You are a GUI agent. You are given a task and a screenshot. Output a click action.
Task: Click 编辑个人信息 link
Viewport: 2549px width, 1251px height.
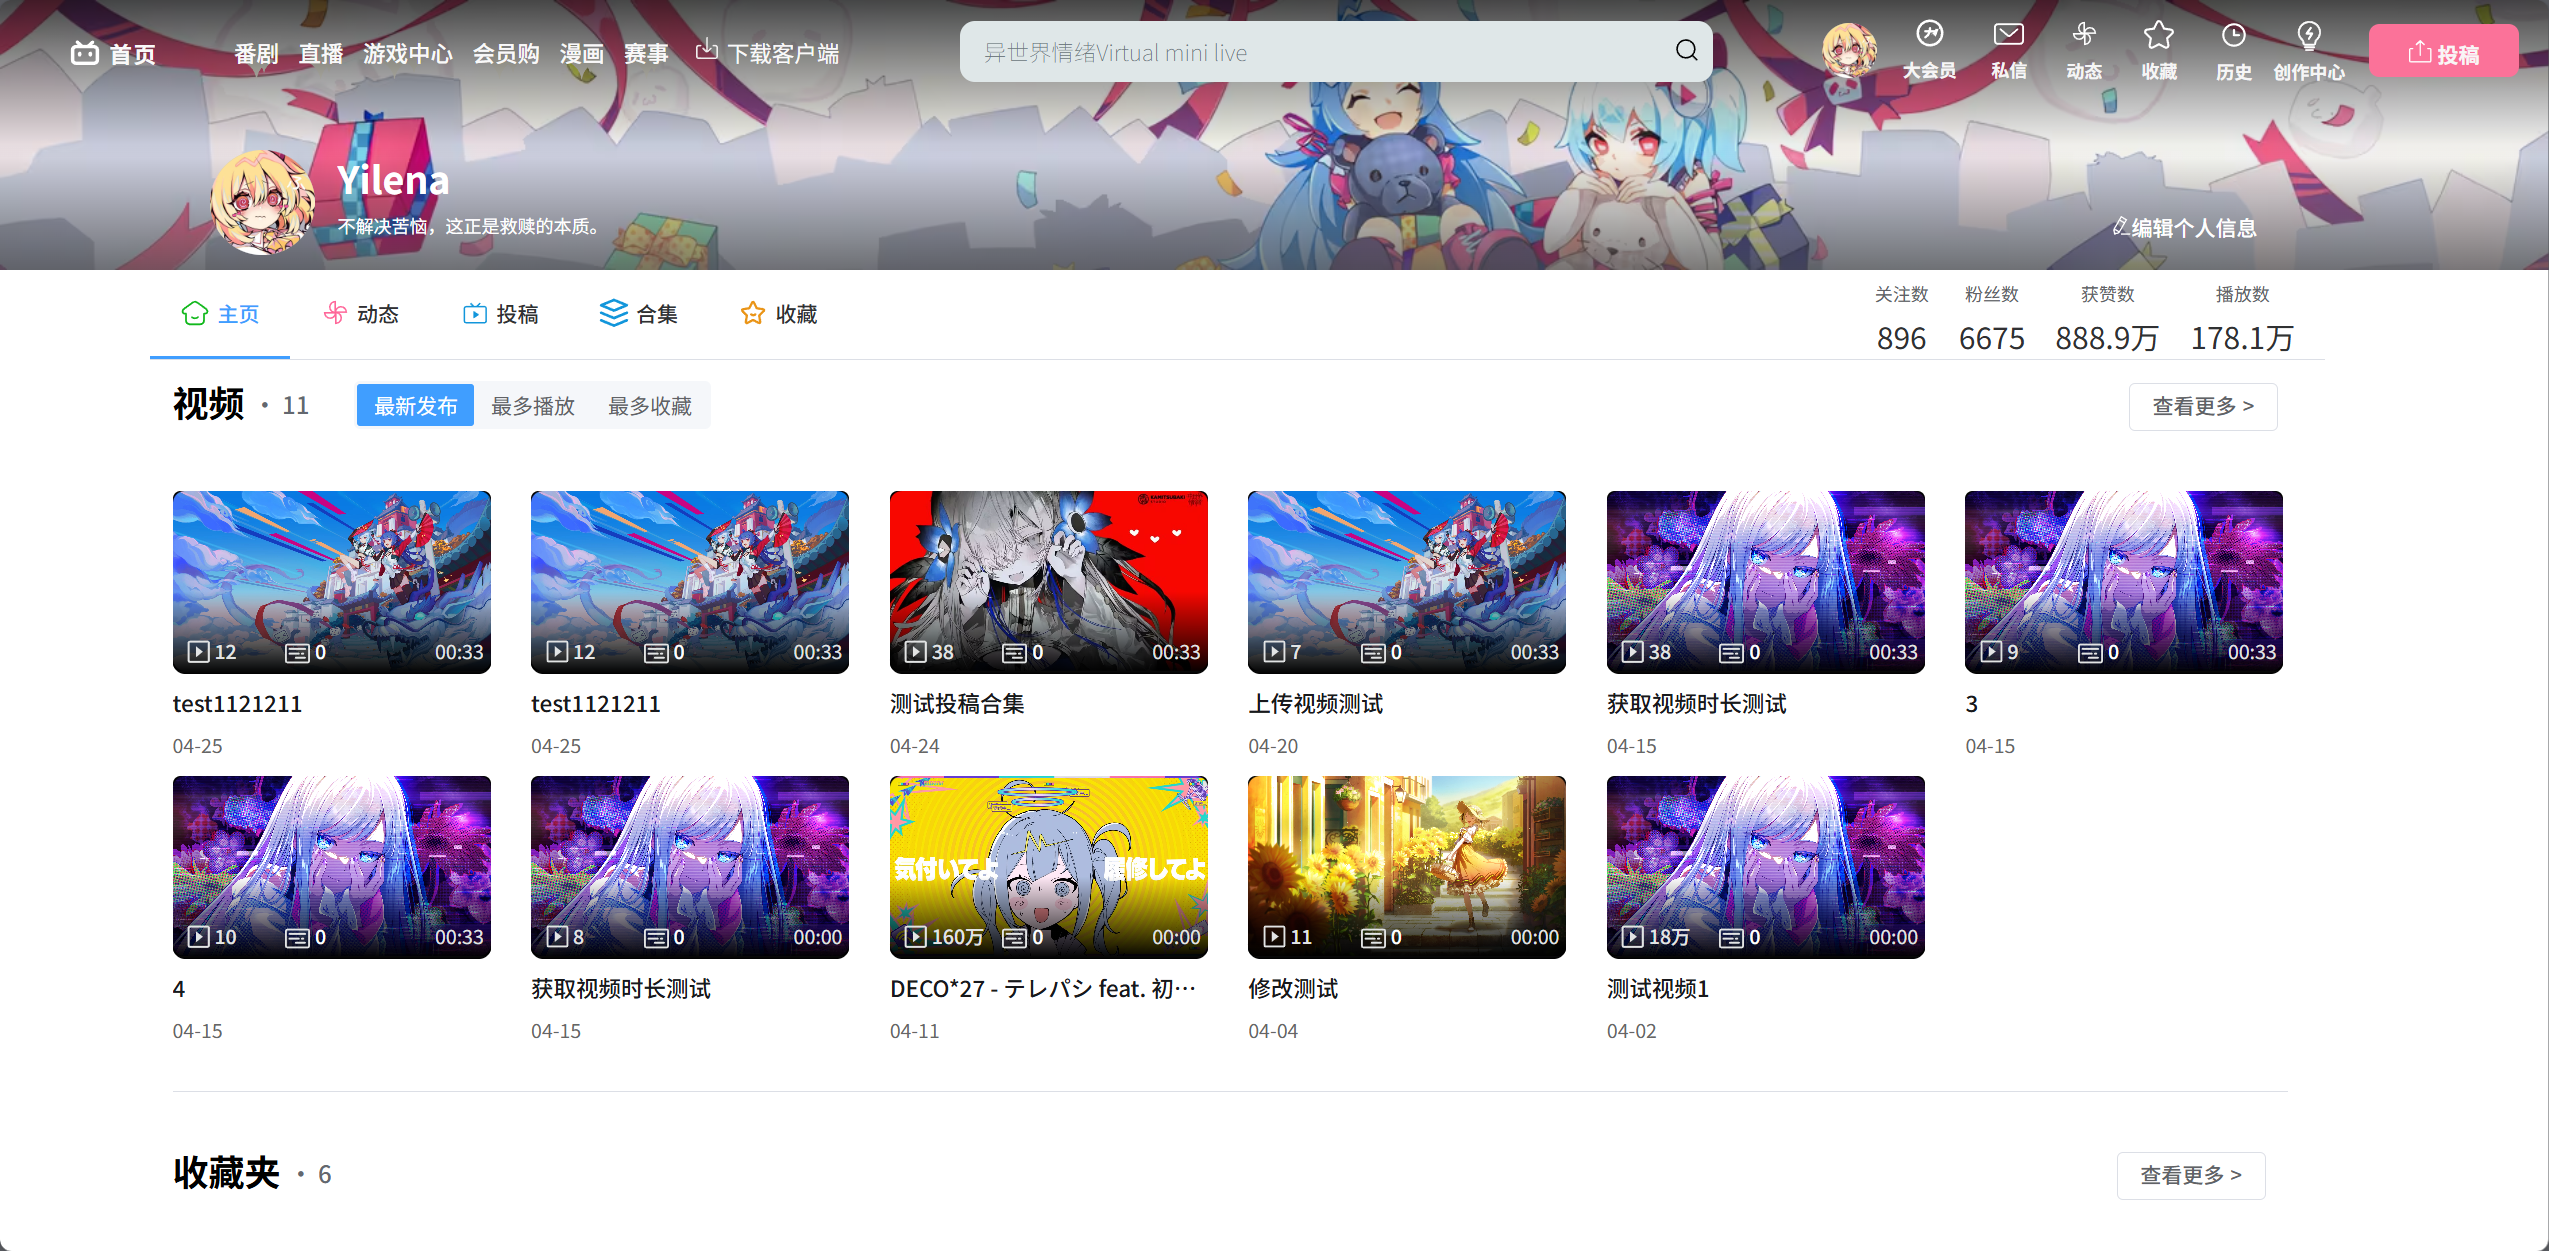pos(2185,228)
